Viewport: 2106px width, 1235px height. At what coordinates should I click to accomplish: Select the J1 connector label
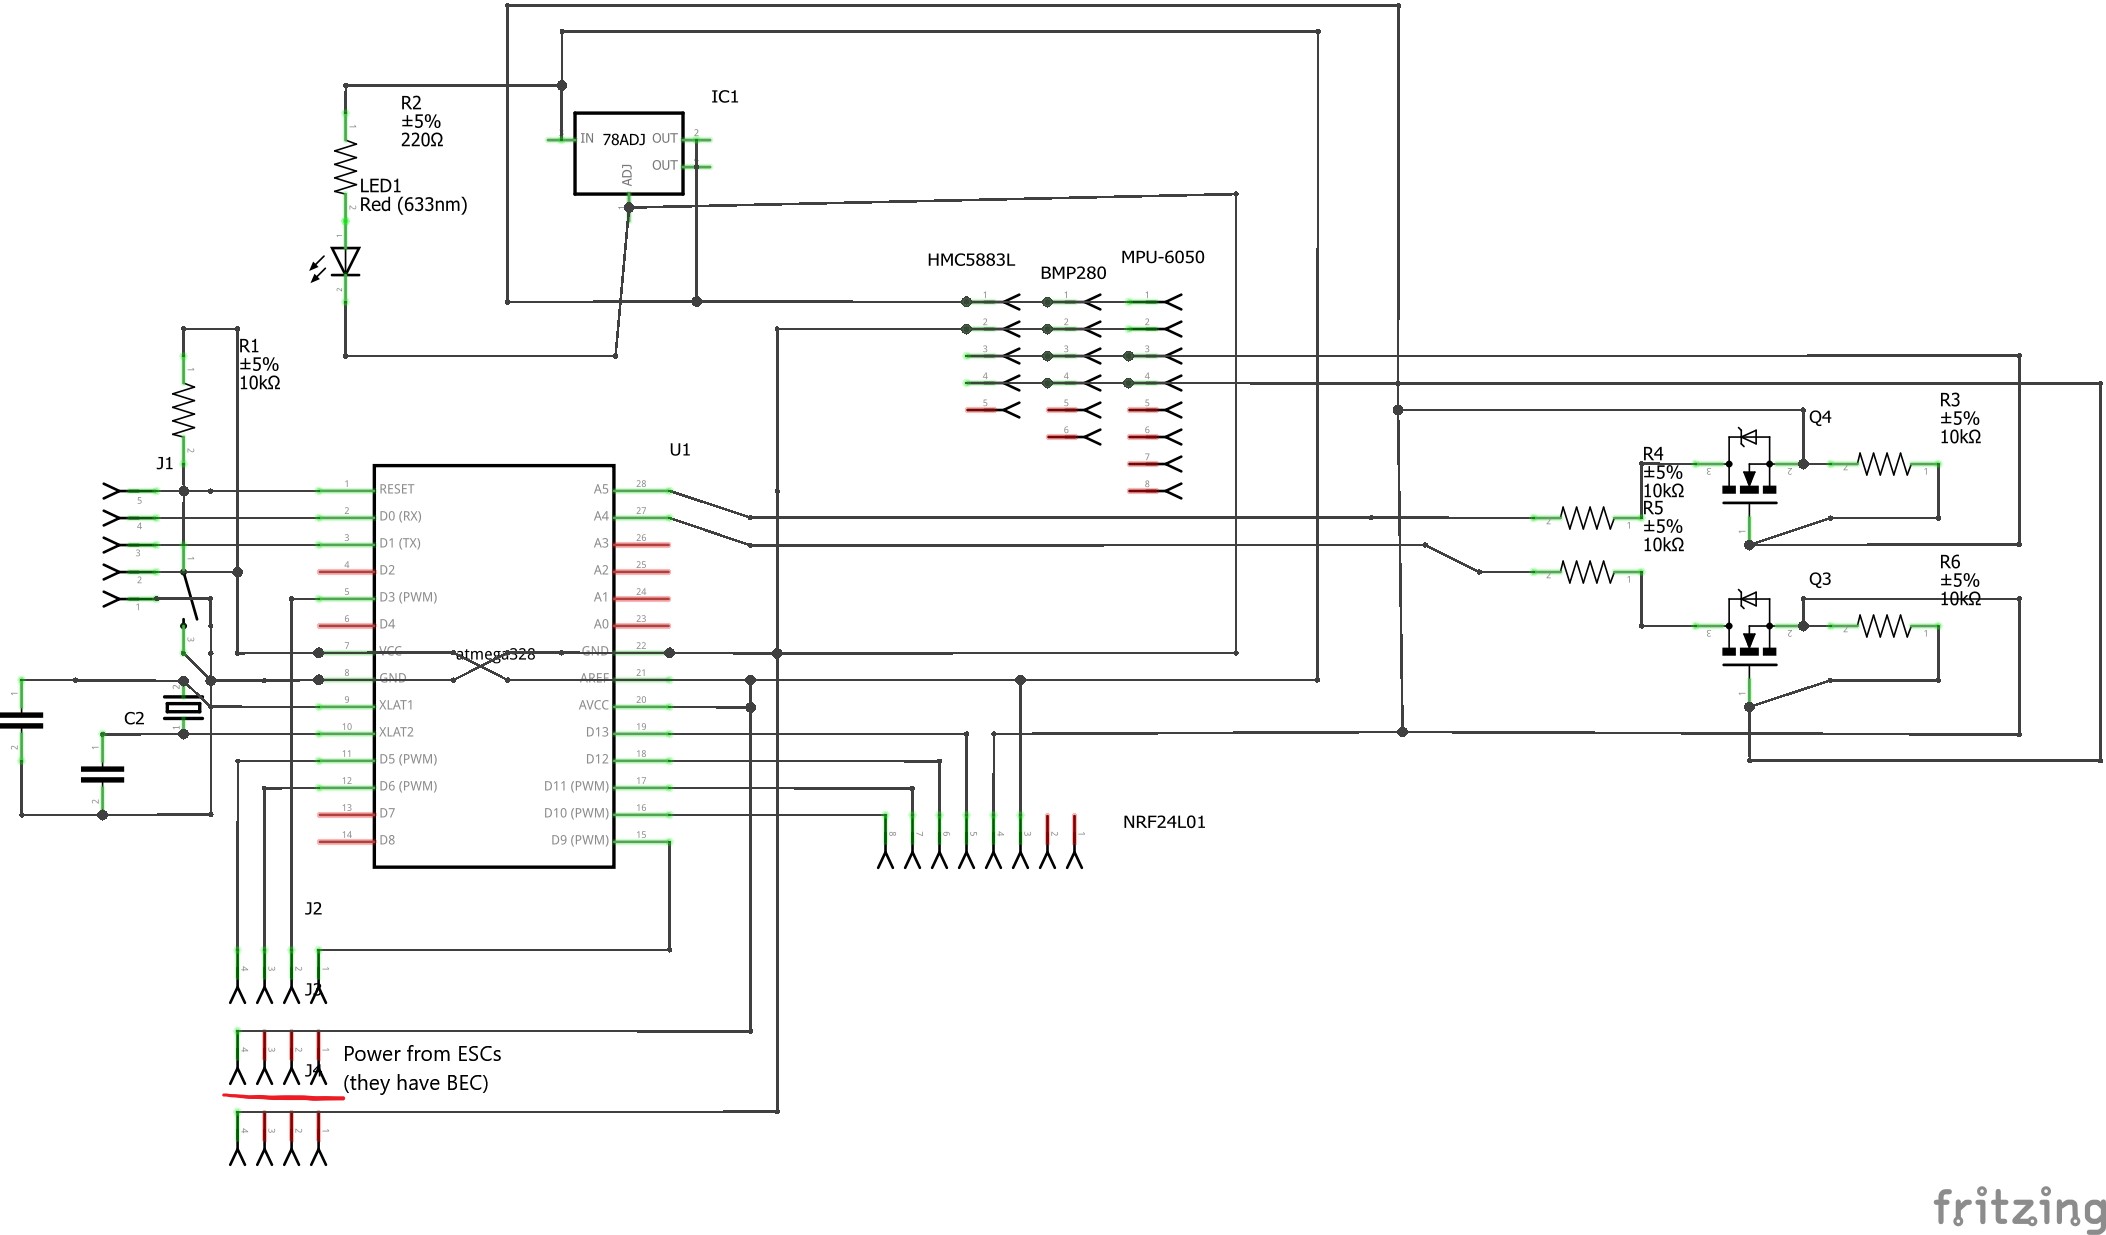point(165,463)
